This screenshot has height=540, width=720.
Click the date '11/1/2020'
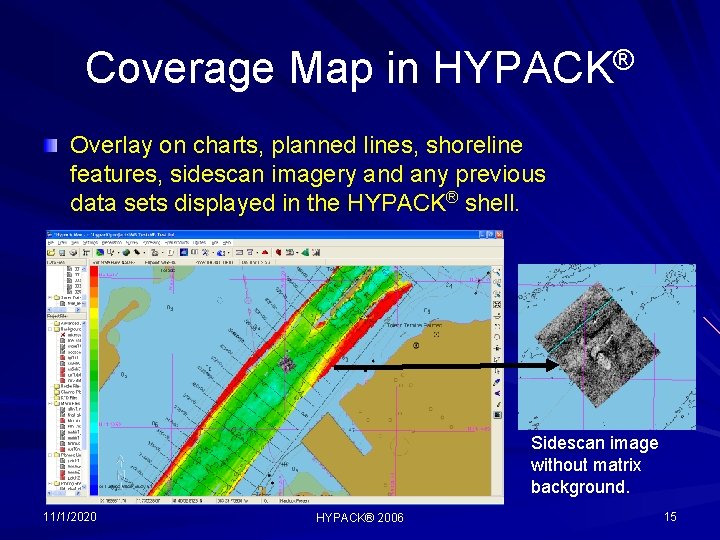click(x=70, y=517)
